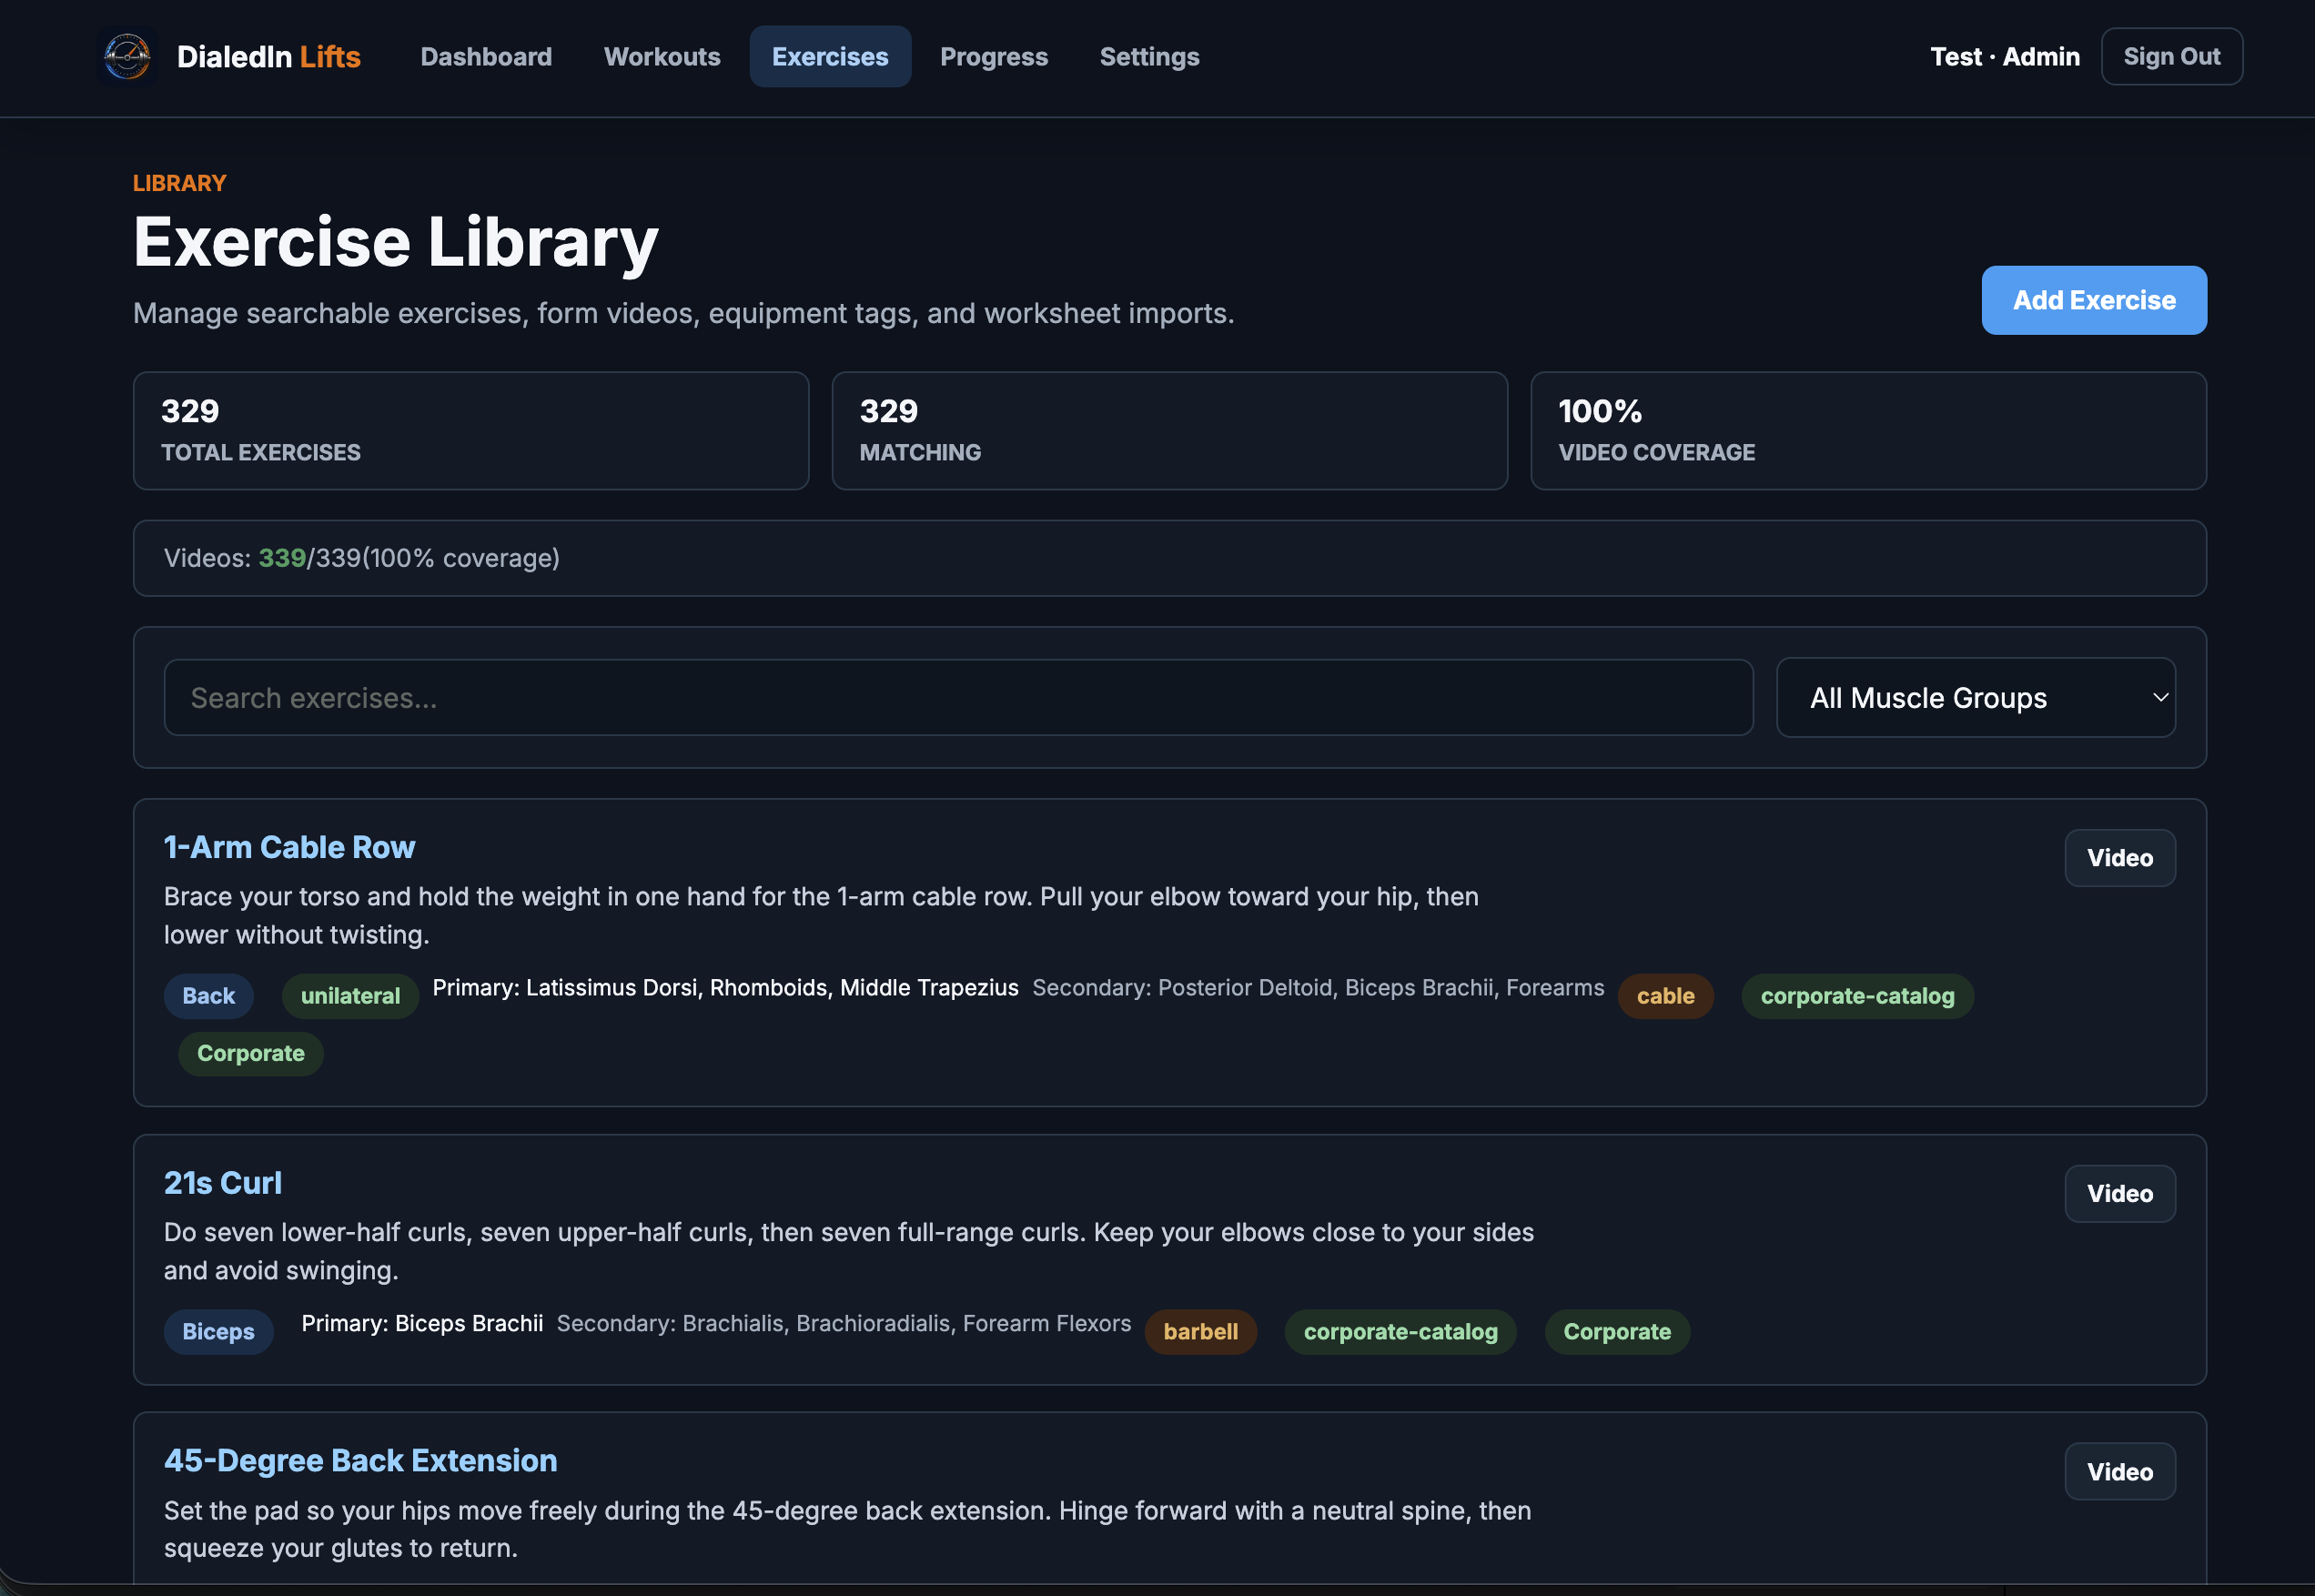Click the Biceps muscle group tag
The width and height of the screenshot is (2315, 1596).
point(218,1332)
